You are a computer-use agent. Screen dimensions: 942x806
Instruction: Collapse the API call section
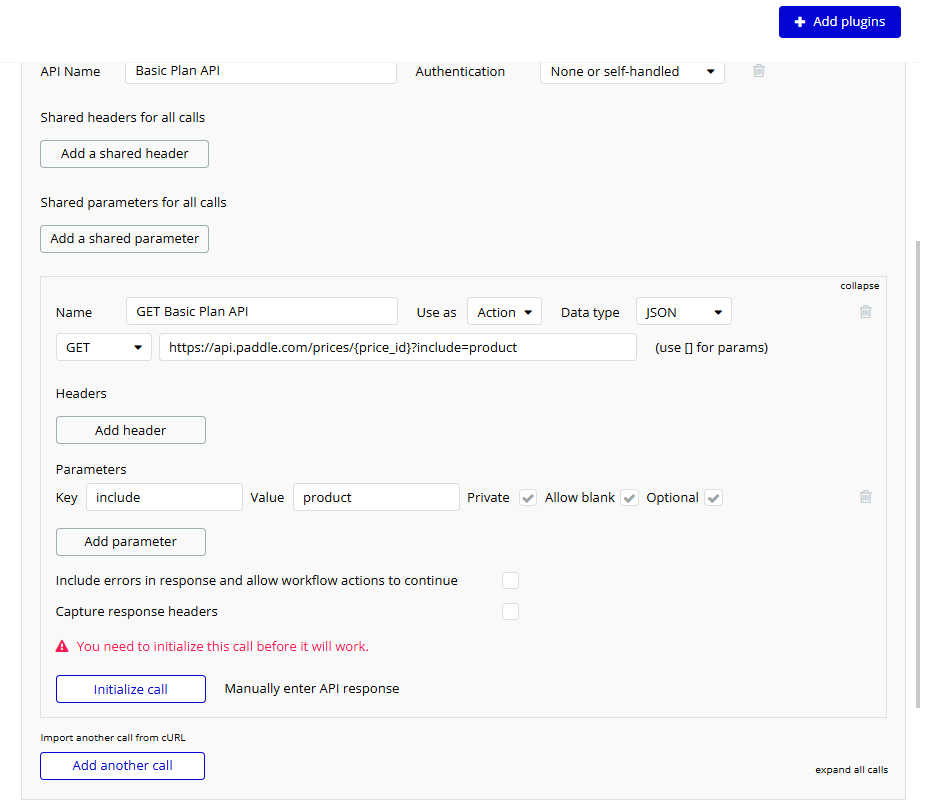(859, 285)
